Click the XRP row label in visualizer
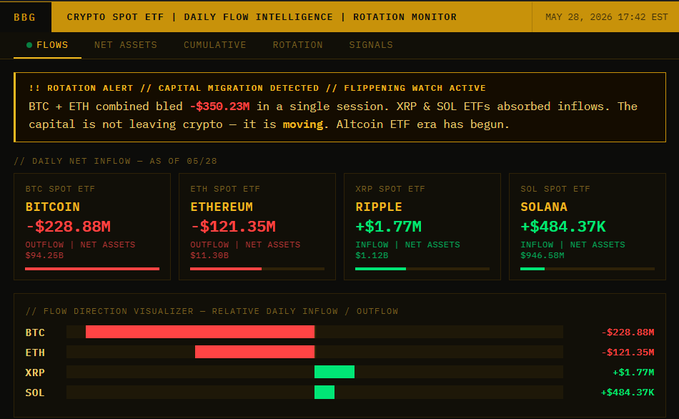Viewport: 679px width, 419px height. 35,372
